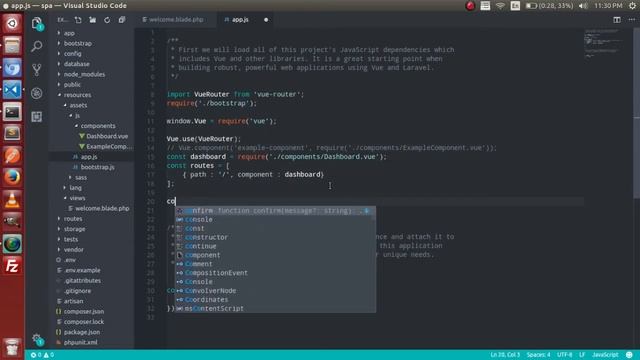Open Source Control view in activity bar
This screenshot has height=360, width=640.
37,70
